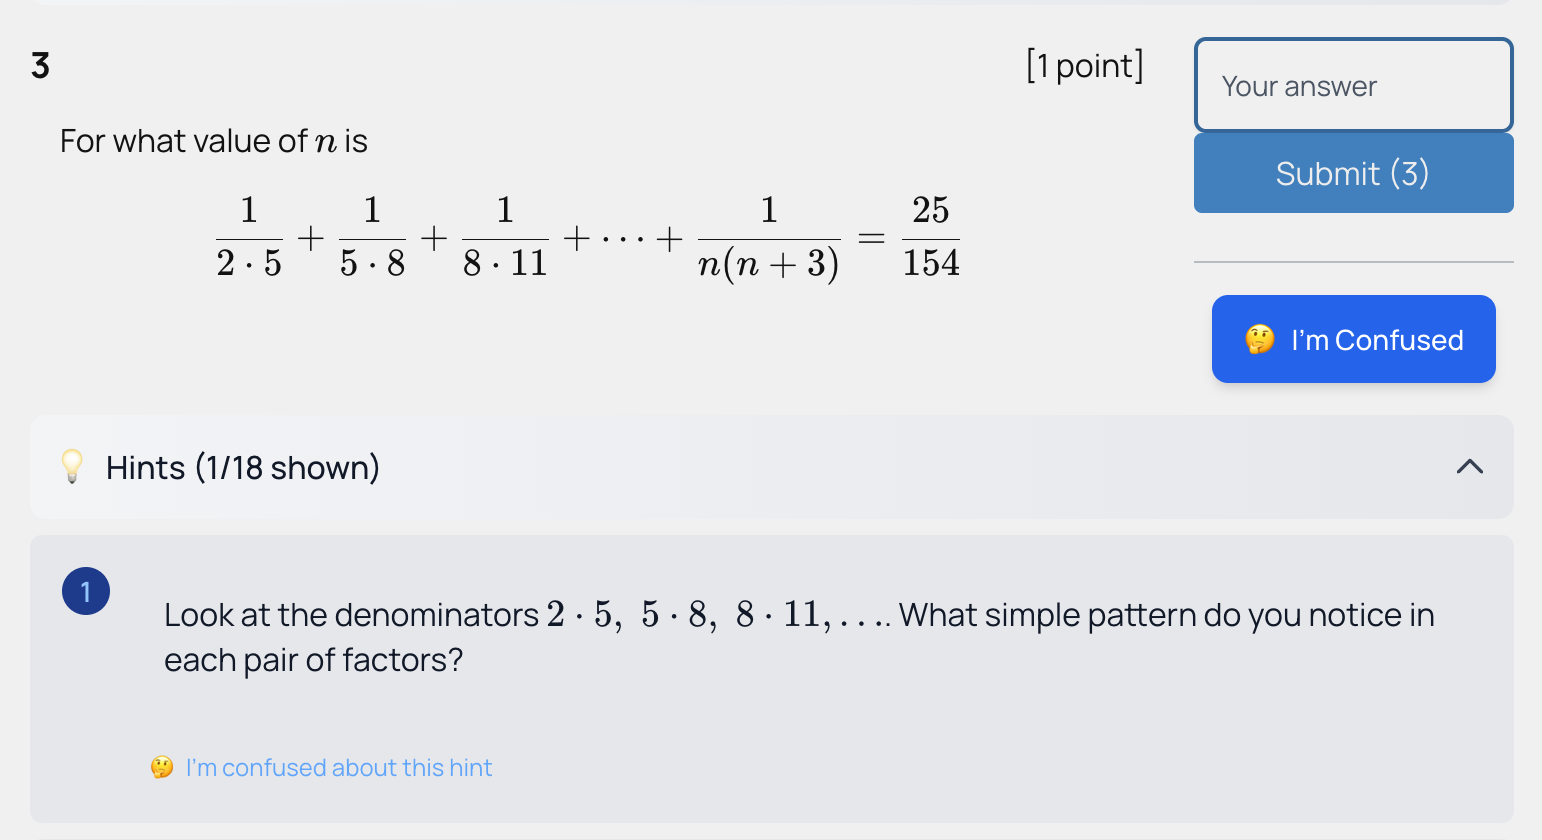Screen dimensions: 1542x840
Task: Click the upward chevron on the Hints bar
Action: click(1469, 466)
